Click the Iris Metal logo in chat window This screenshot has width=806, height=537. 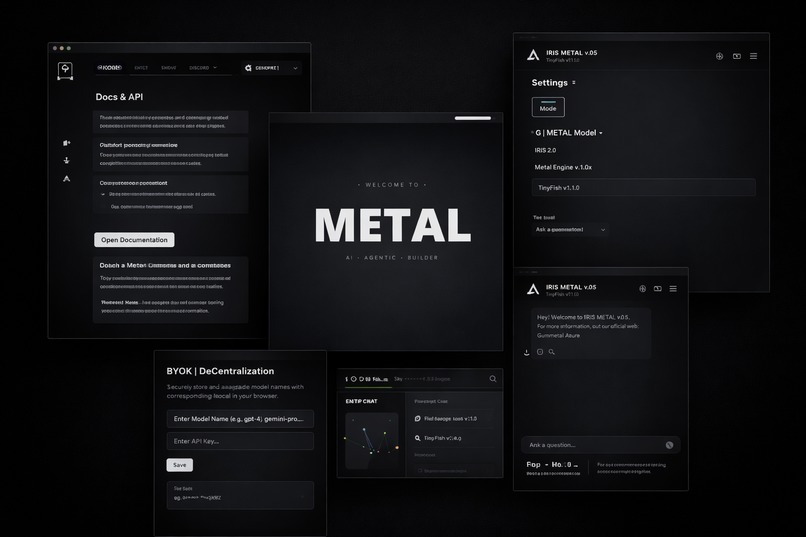click(533, 289)
